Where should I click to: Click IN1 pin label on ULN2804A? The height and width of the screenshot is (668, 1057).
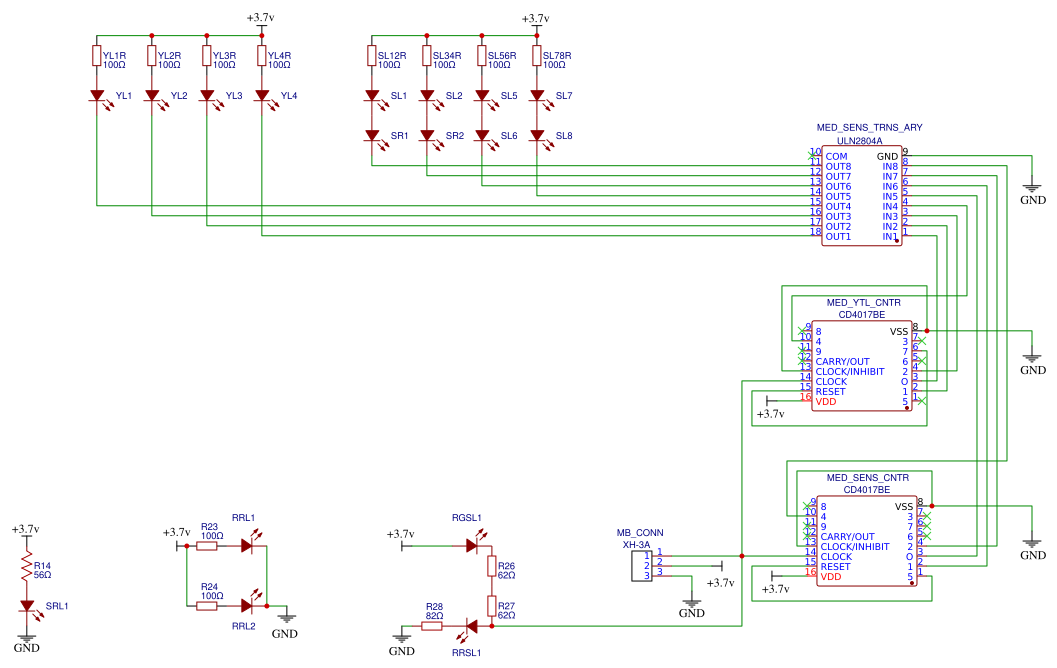point(890,237)
